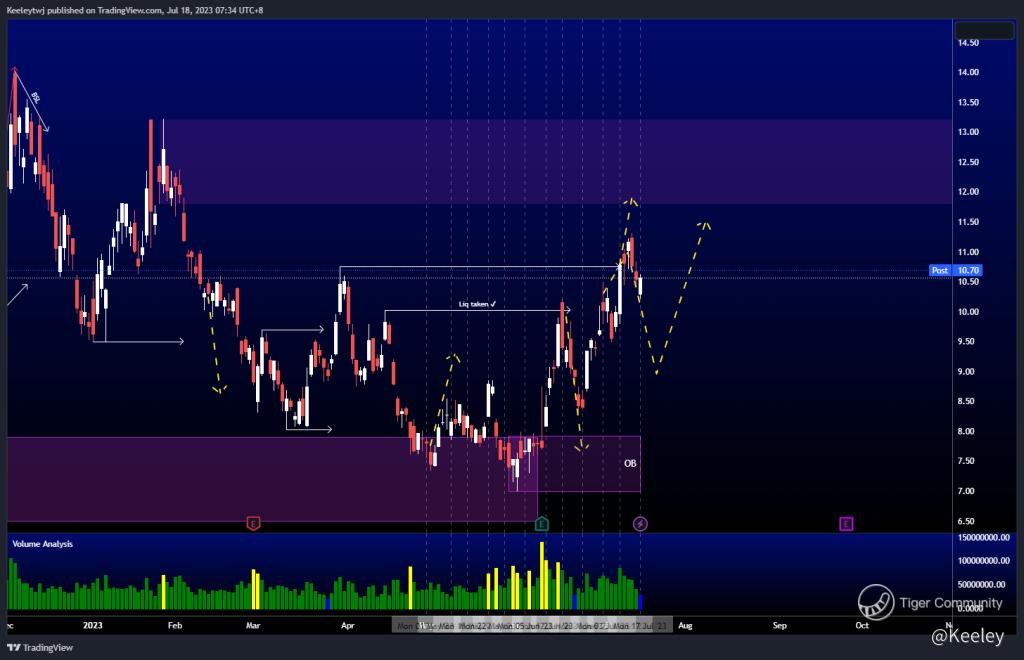Click the 12.00 price axis label

(x=968, y=192)
